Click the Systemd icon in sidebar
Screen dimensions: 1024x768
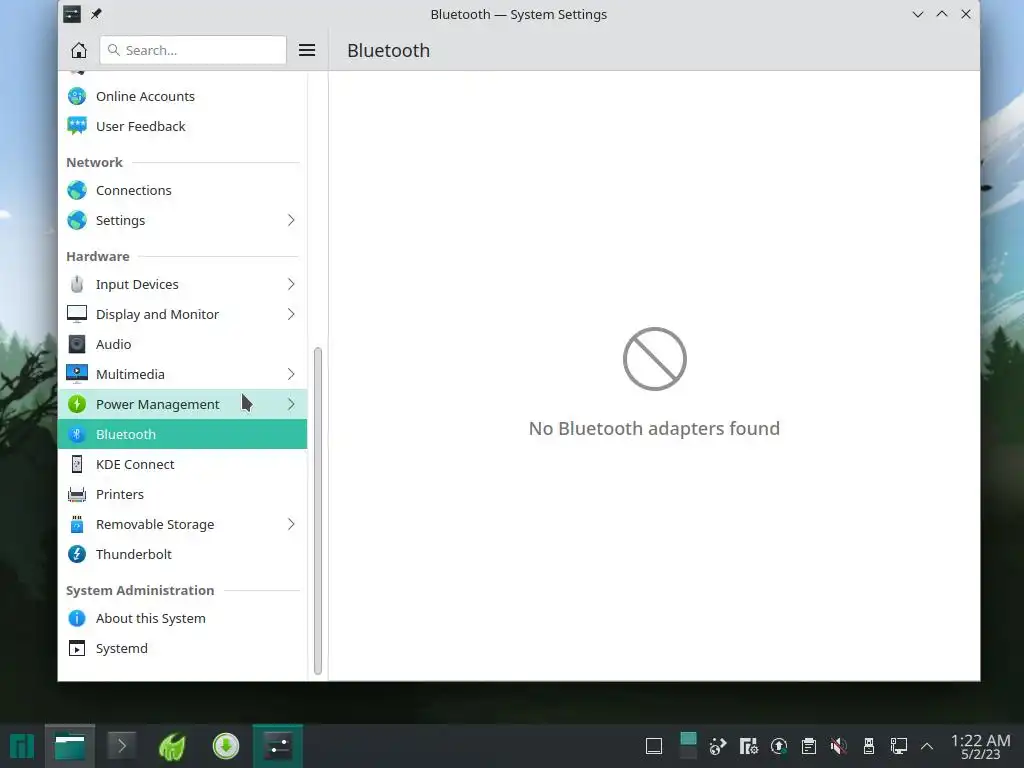tap(76, 648)
